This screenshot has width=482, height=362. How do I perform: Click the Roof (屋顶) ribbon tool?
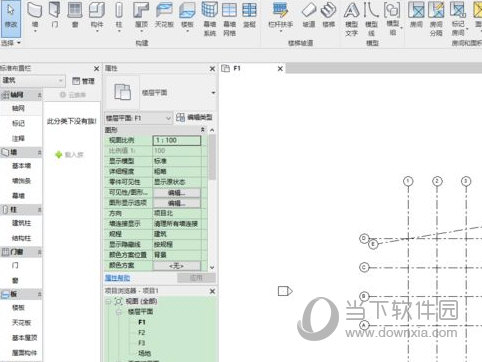tap(141, 16)
